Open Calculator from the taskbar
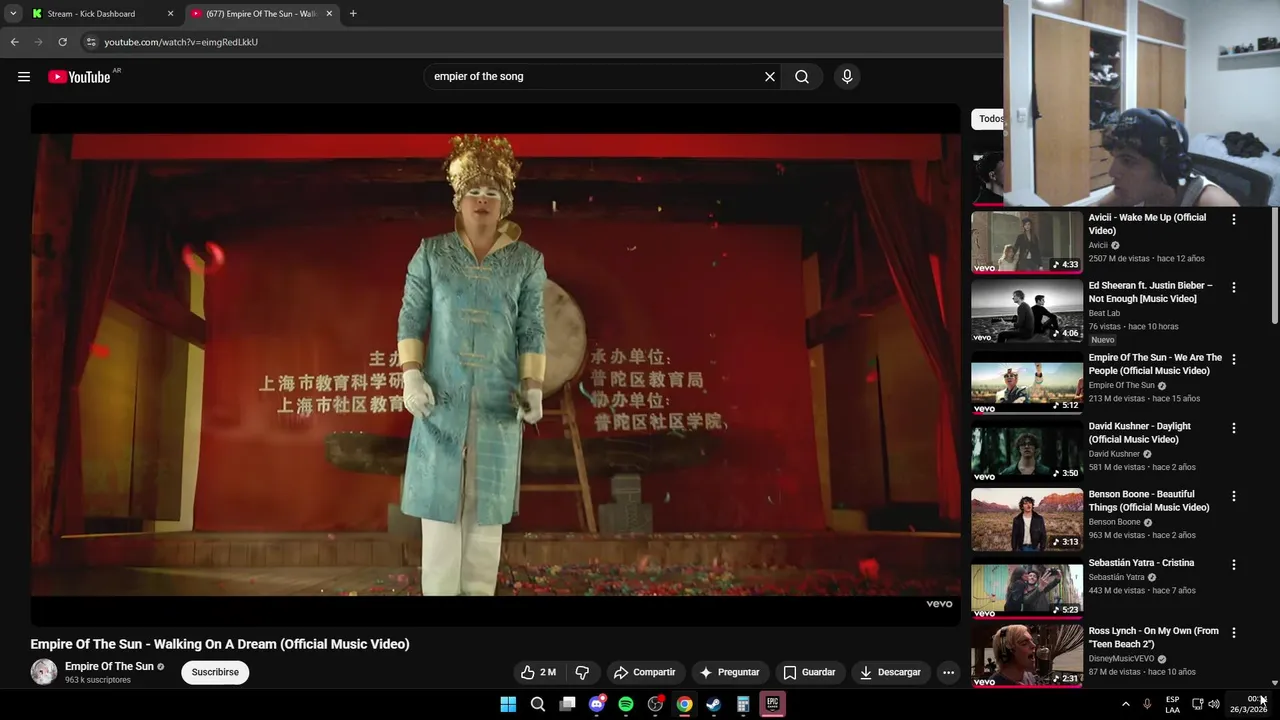Image resolution: width=1280 pixels, height=720 pixels. [x=743, y=704]
